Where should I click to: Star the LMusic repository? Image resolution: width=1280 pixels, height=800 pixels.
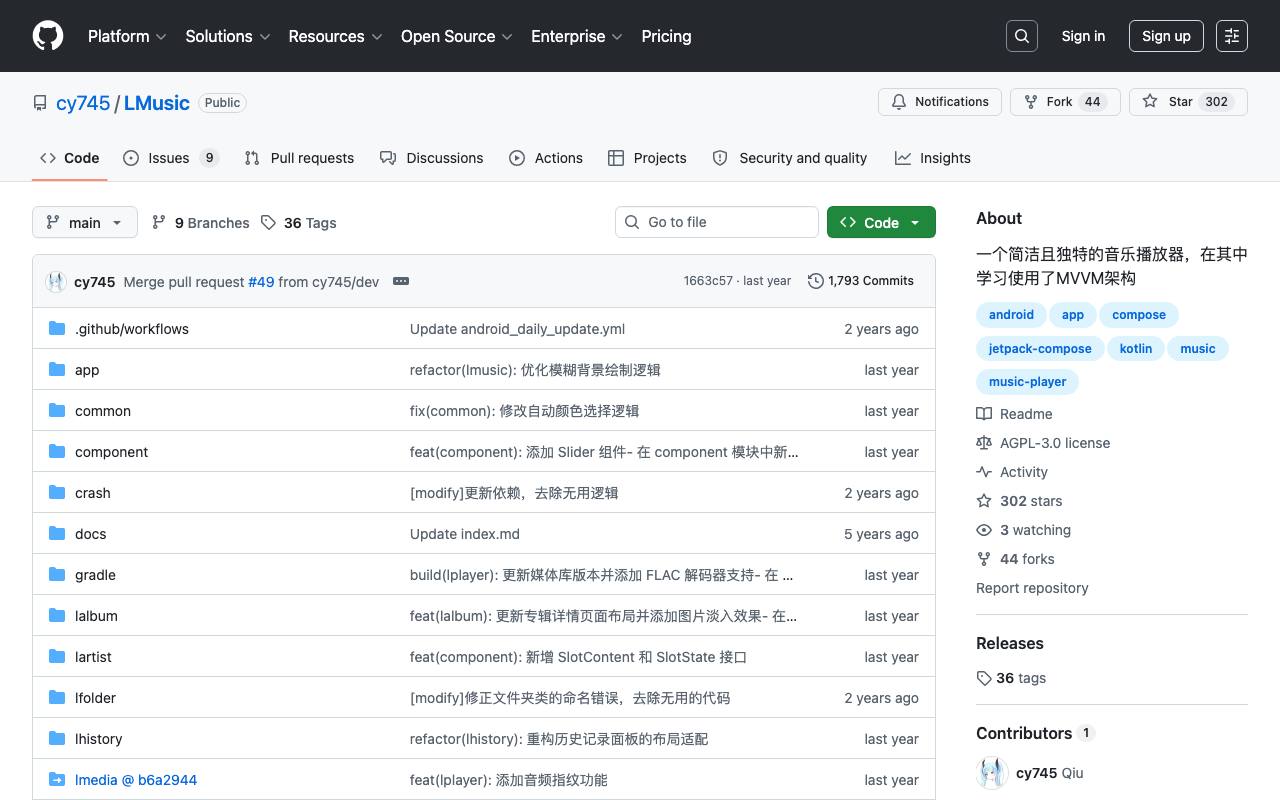coord(1188,102)
